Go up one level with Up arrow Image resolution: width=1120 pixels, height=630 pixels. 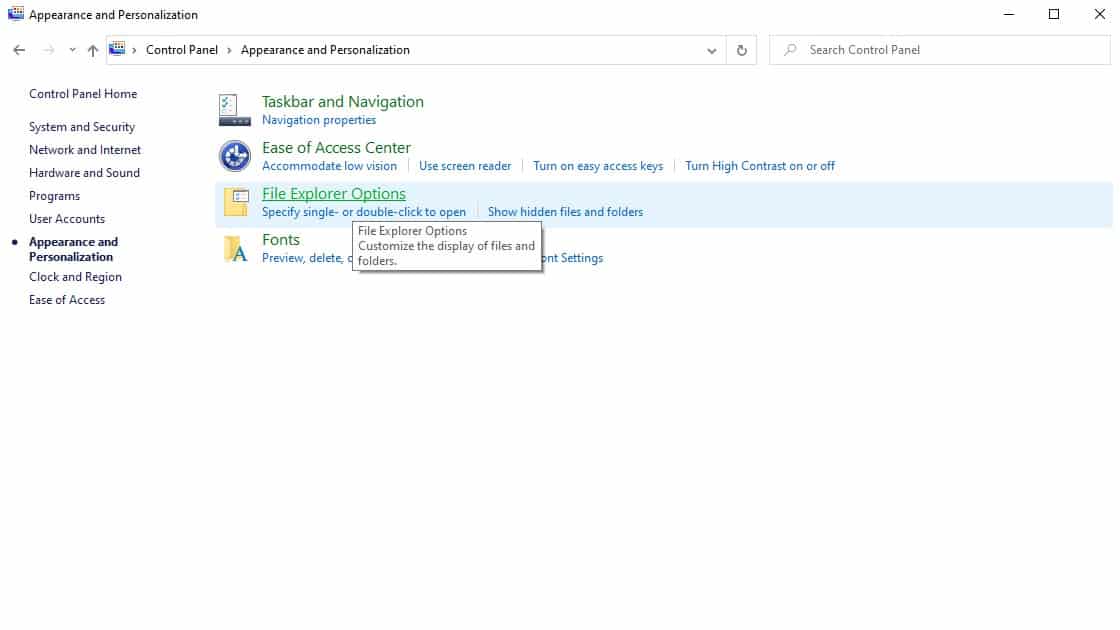click(93, 50)
